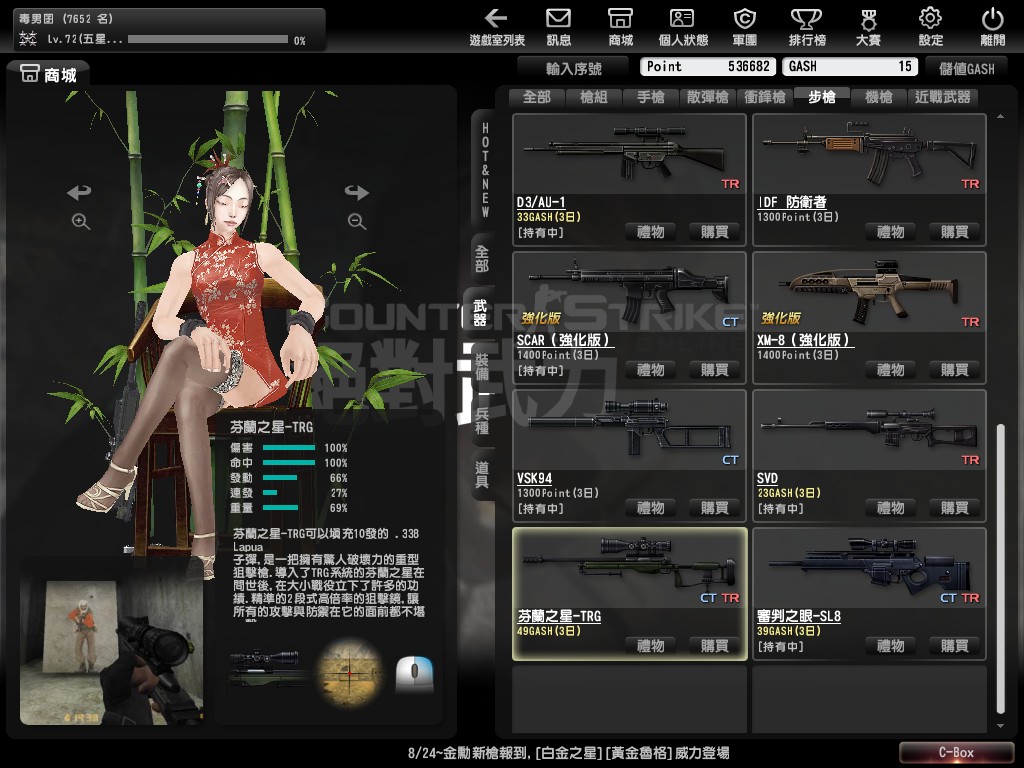This screenshot has height=768, width=1024.
Task: Click serial number input button (輸入序號)
Action: 573,68
